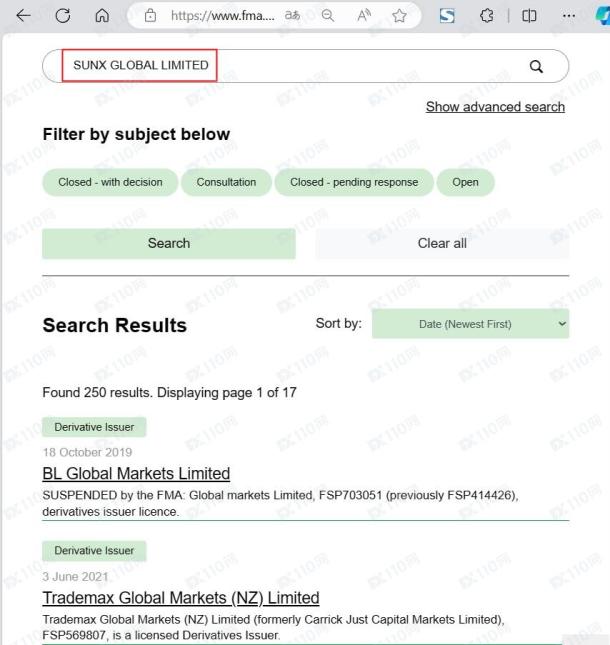Click the magnifier search icon in search box
The width and height of the screenshot is (610, 645).
tap(536, 66)
